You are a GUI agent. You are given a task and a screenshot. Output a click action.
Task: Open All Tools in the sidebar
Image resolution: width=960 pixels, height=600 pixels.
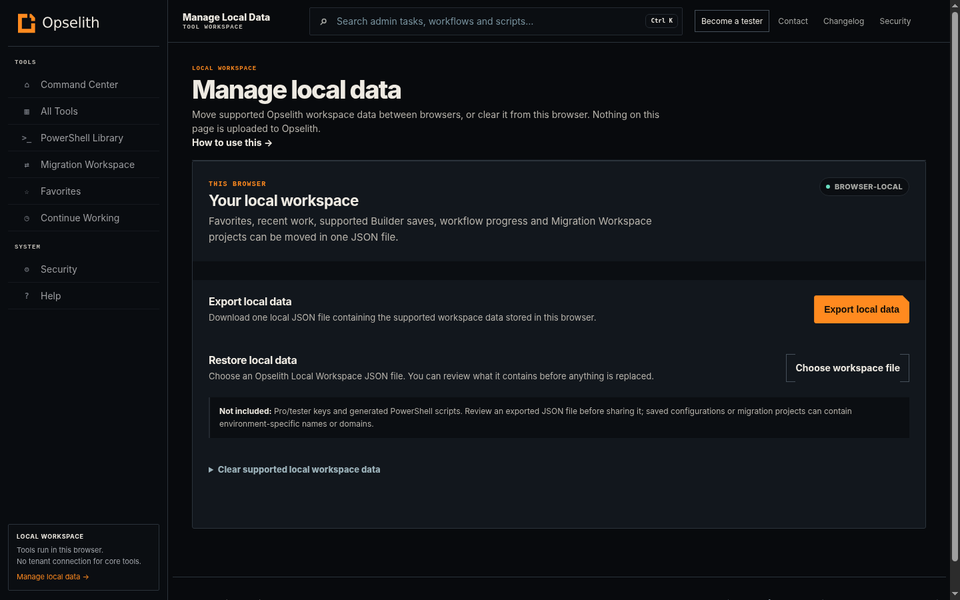[83, 111]
